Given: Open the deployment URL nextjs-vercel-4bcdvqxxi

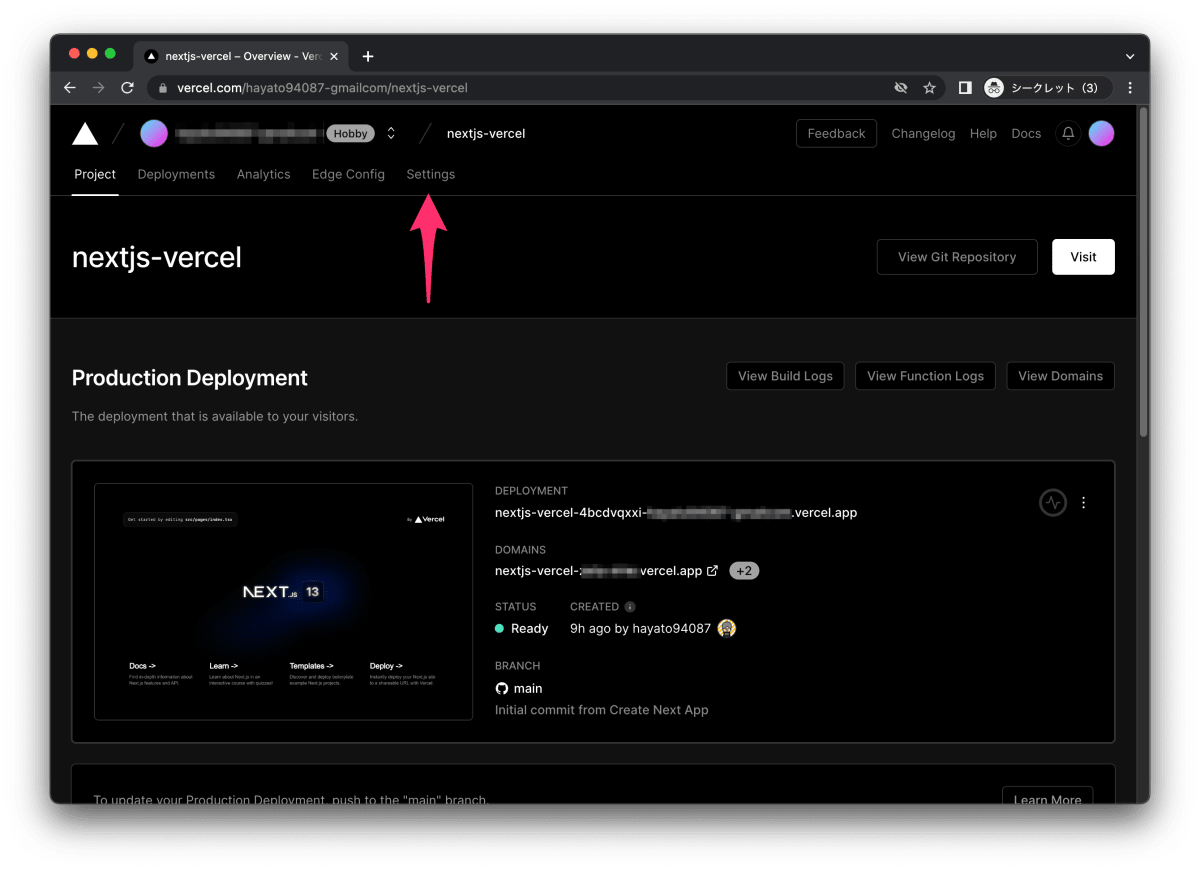Looking at the screenshot, I should (676, 513).
